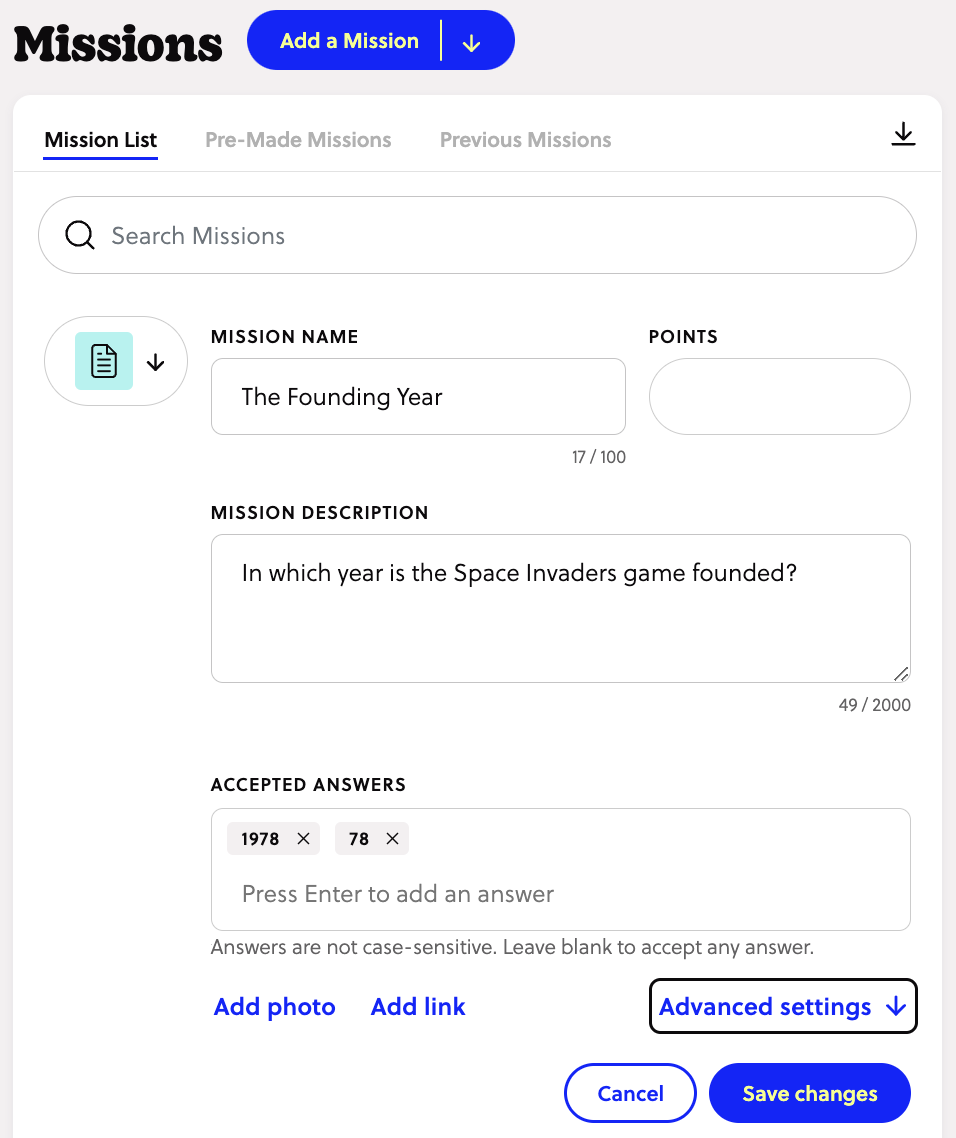Click the download missions icon
The width and height of the screenshot is (956, 1138).
[x=903, y=133]
